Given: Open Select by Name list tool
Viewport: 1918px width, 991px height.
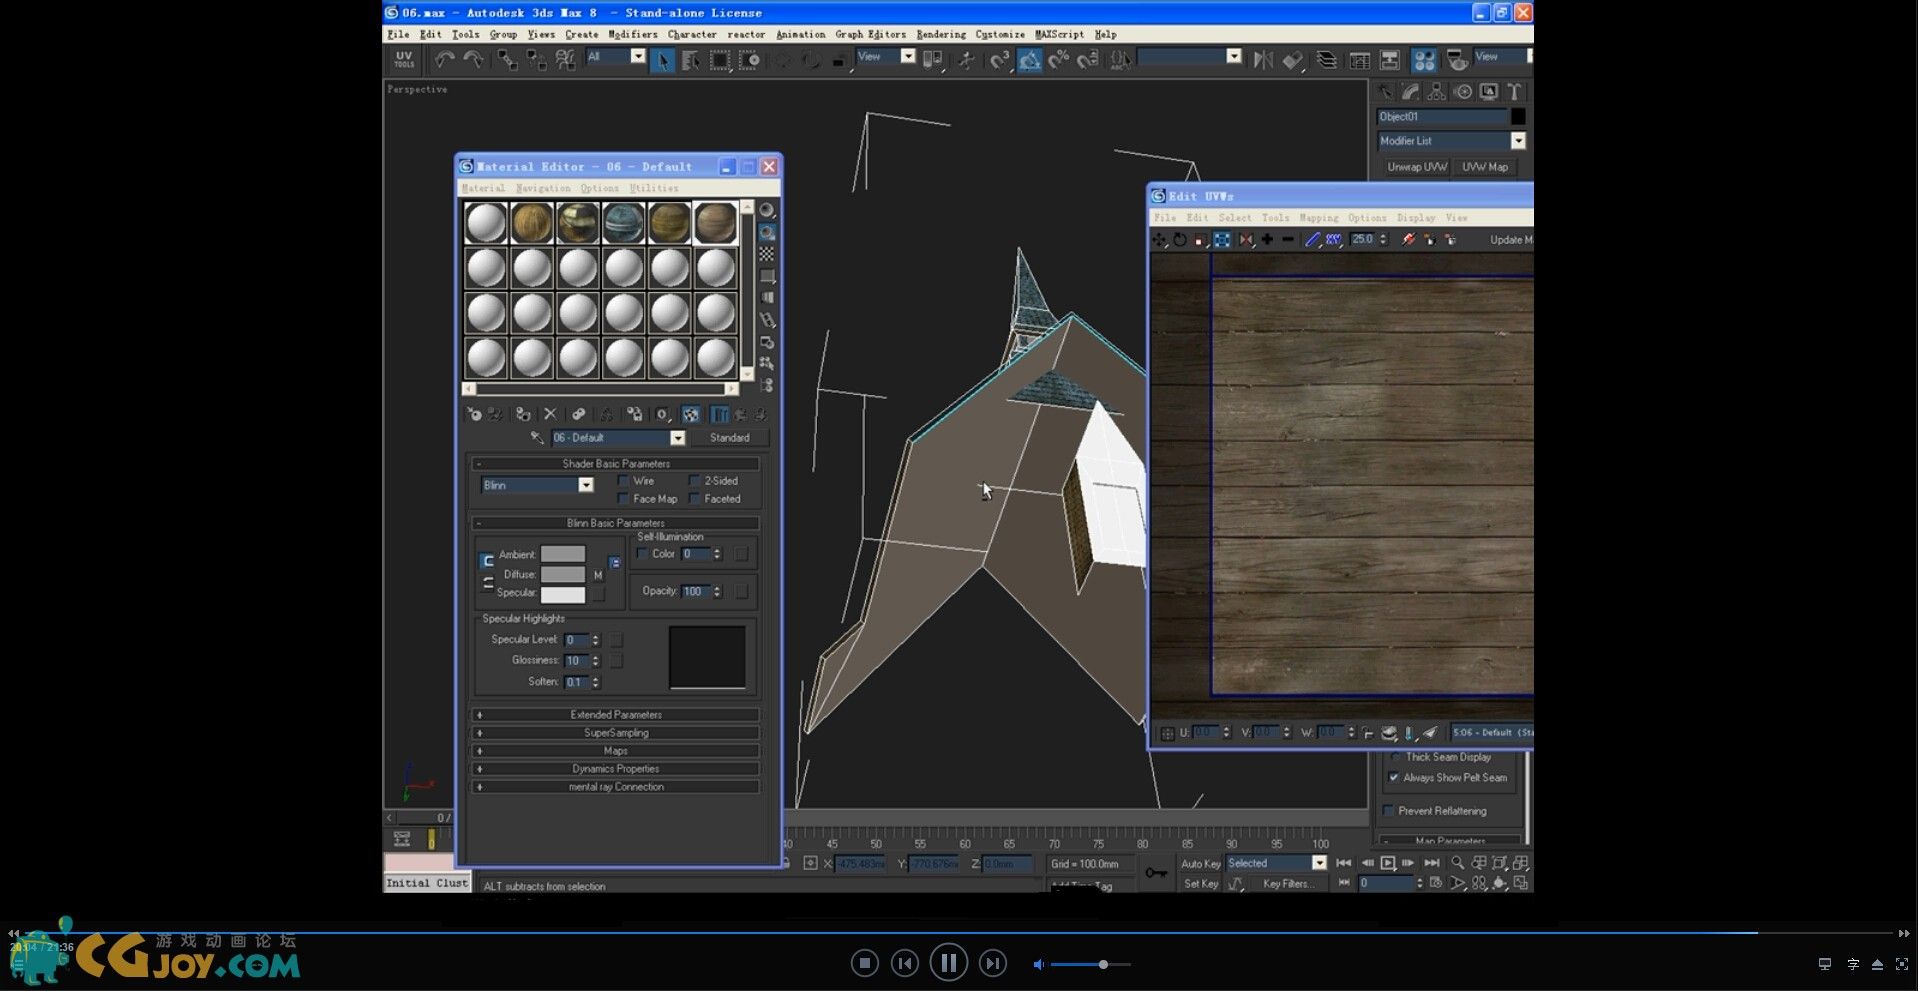Looking at the screenshot, I should click(691, 60).
